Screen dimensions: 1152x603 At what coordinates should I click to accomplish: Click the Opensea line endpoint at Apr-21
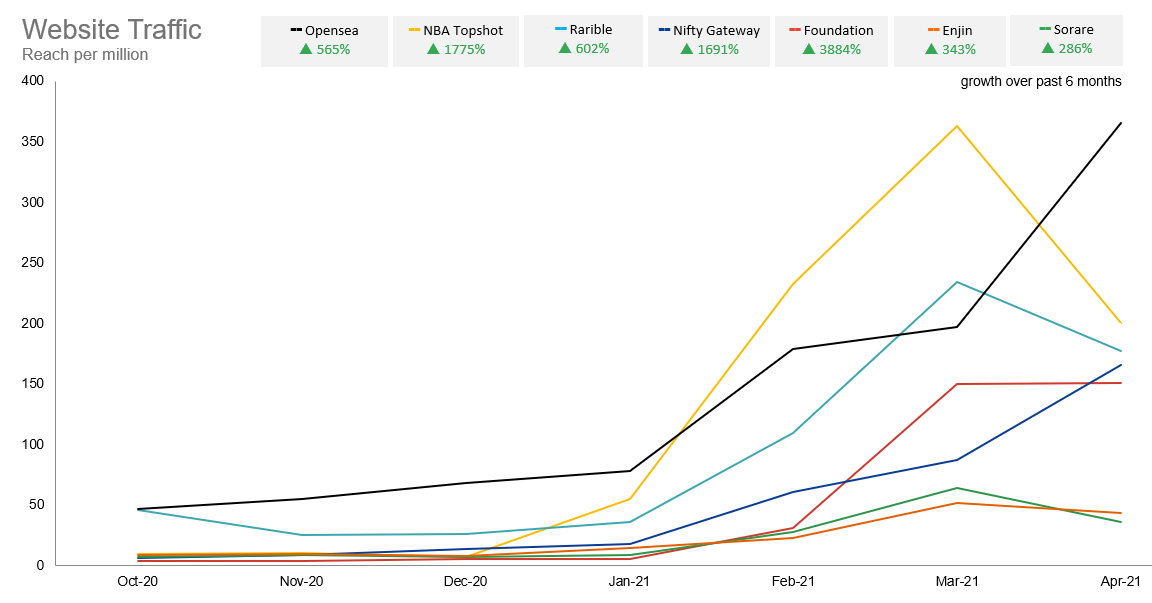[x=1120, y=123]
